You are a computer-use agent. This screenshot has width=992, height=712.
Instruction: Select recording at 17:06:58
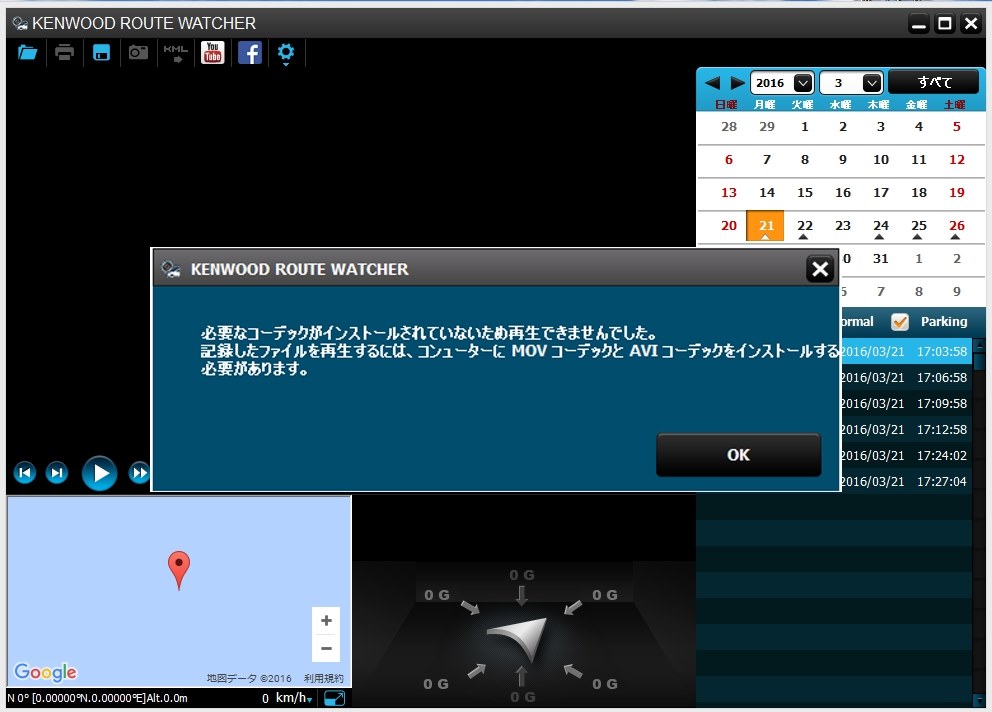(x=906, y=377)
